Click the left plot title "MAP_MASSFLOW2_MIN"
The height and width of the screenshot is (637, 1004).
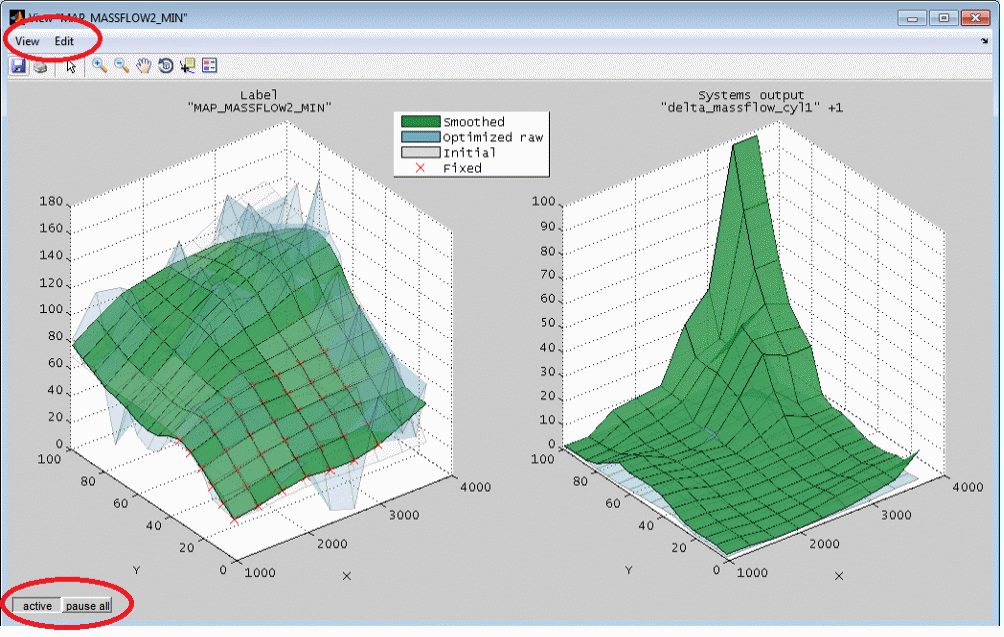pos(259,108)
